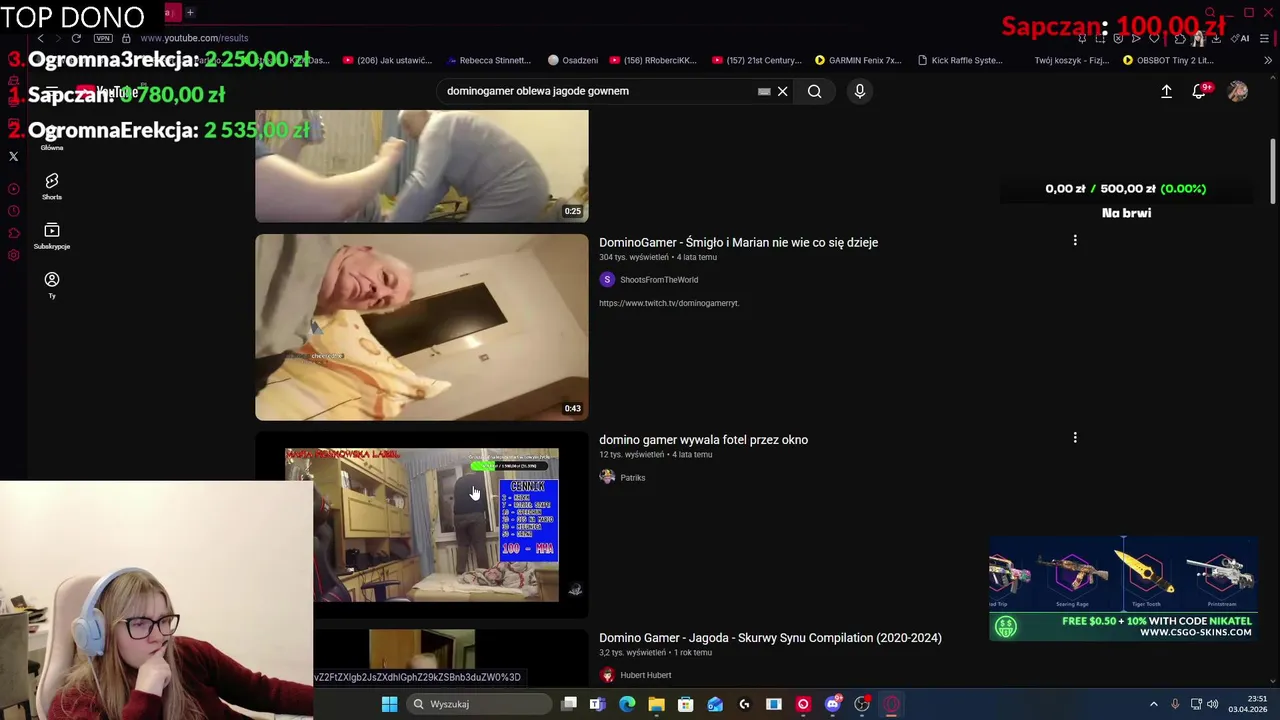This screenshot has height=720, width=1280.
Task: Open options for Śmigło i Marian video
Action: point(1075,240)
